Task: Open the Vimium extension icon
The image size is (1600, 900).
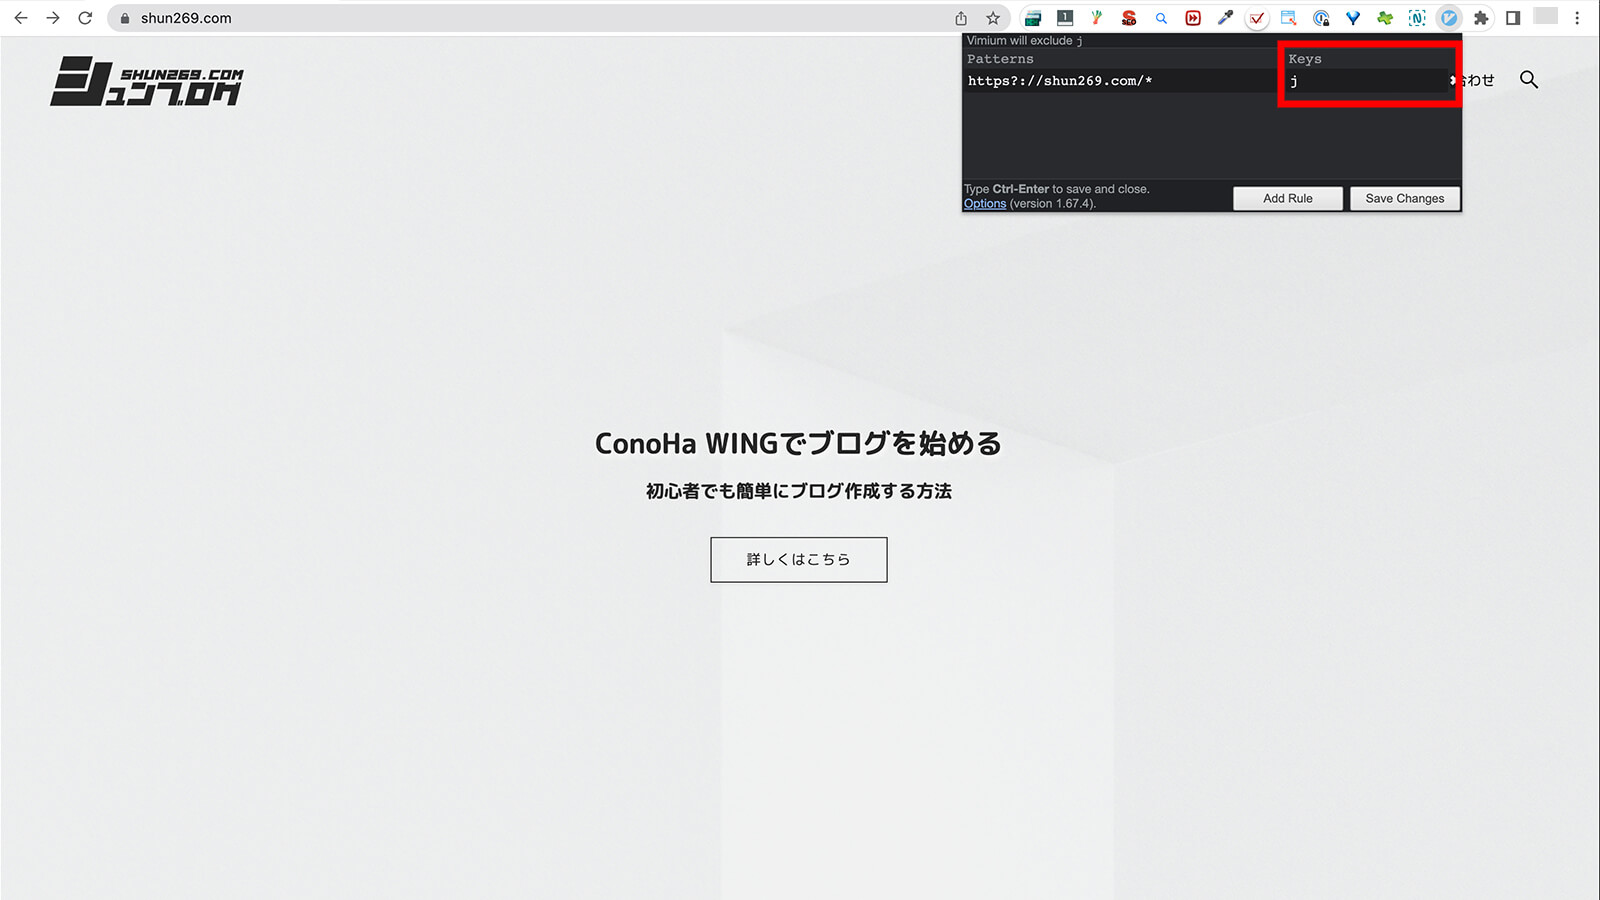Action: 1449,18
